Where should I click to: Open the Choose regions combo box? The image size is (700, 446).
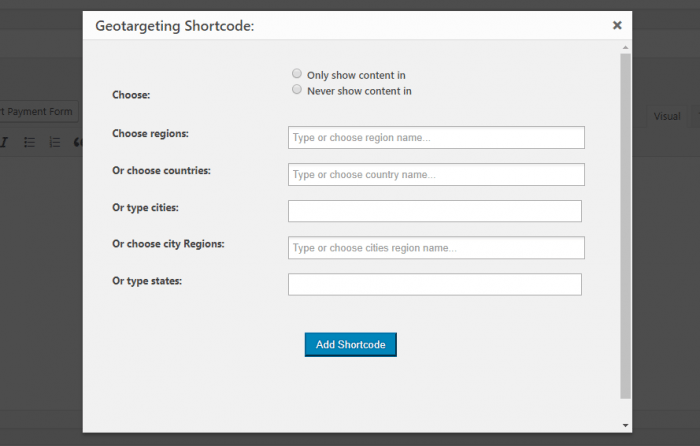tap(436, 138)
